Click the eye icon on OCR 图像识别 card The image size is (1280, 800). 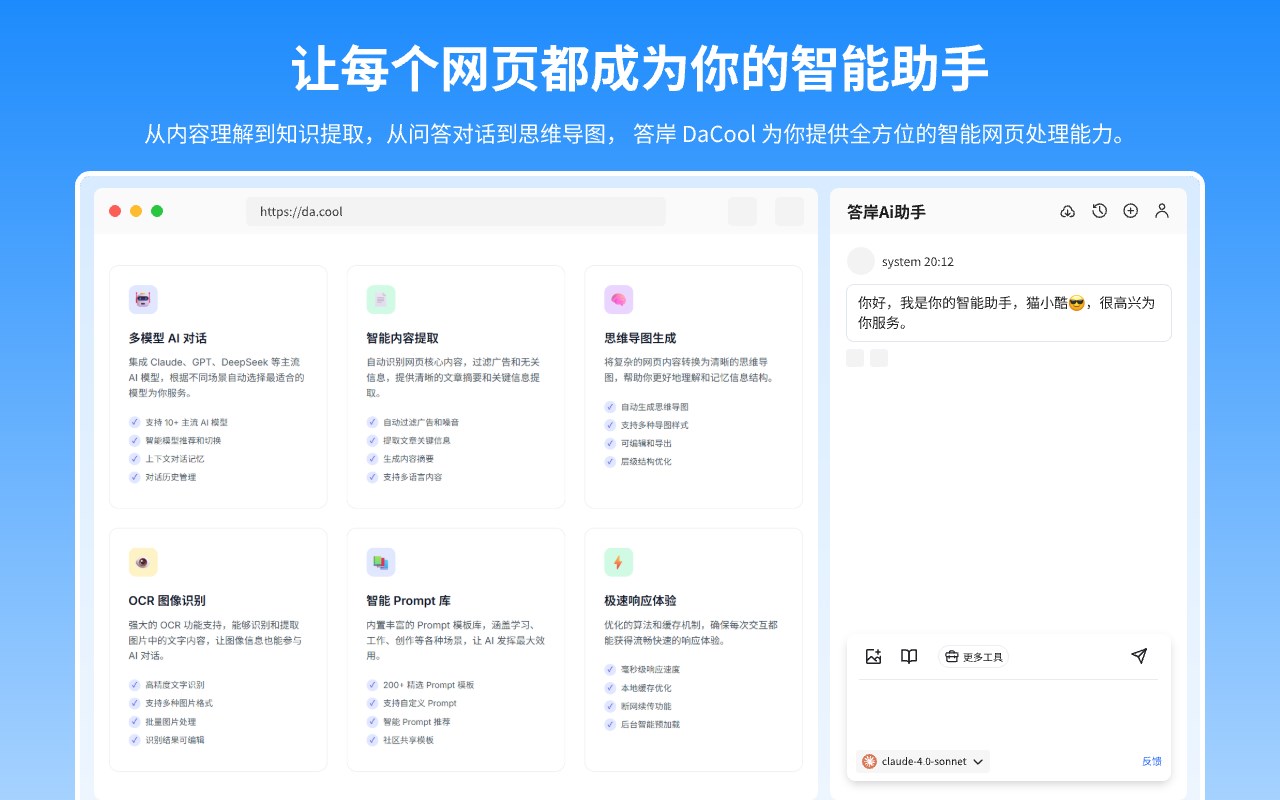coord(143,562)
